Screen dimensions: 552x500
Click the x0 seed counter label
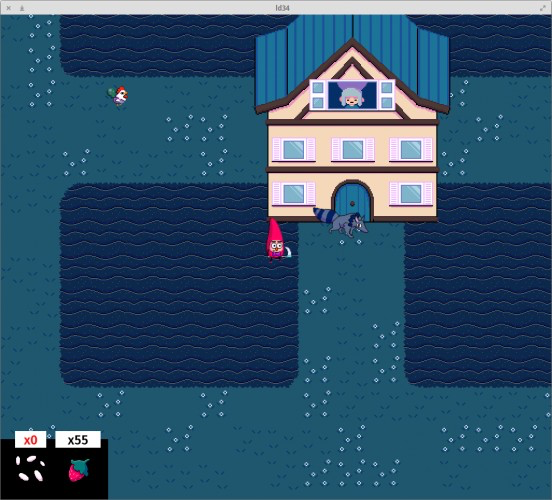[x=30, y=440]
